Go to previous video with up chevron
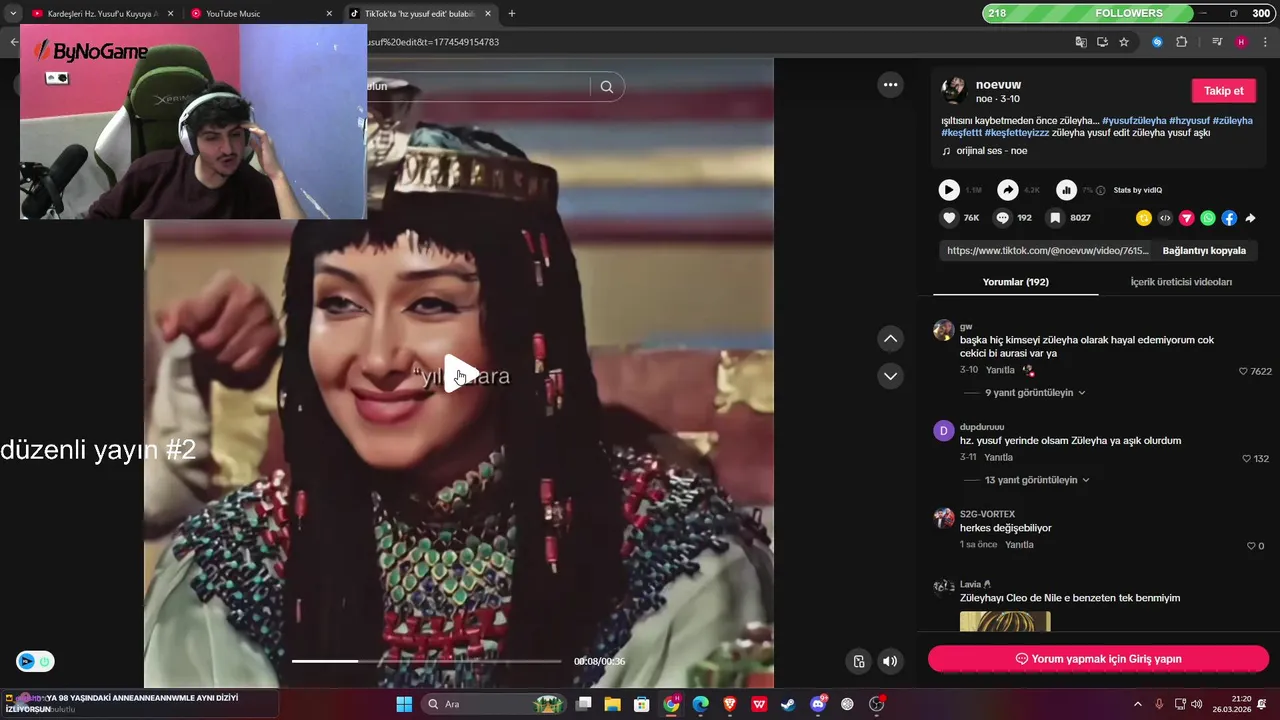The height and width of the screenshot is (720, 1280). coord(890,339)
